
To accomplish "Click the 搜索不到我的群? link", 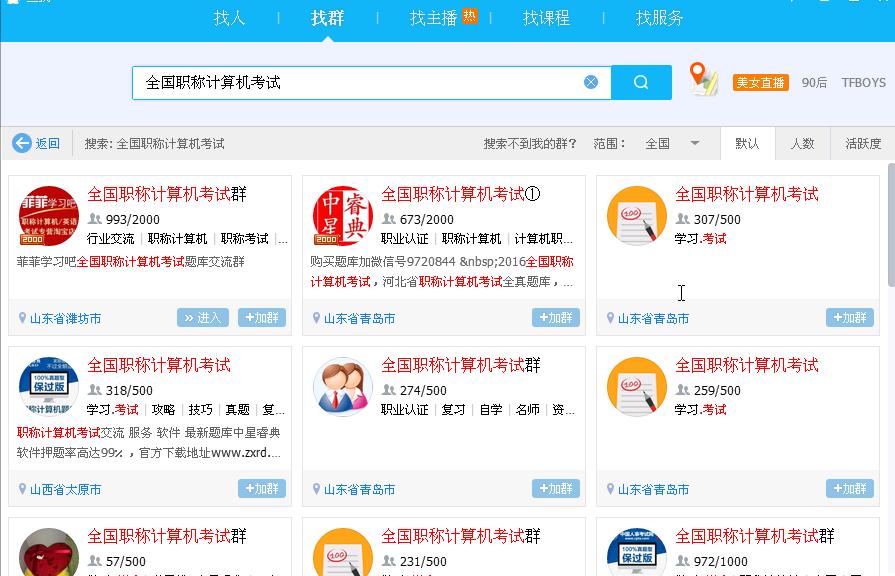I will pos(530,143).
